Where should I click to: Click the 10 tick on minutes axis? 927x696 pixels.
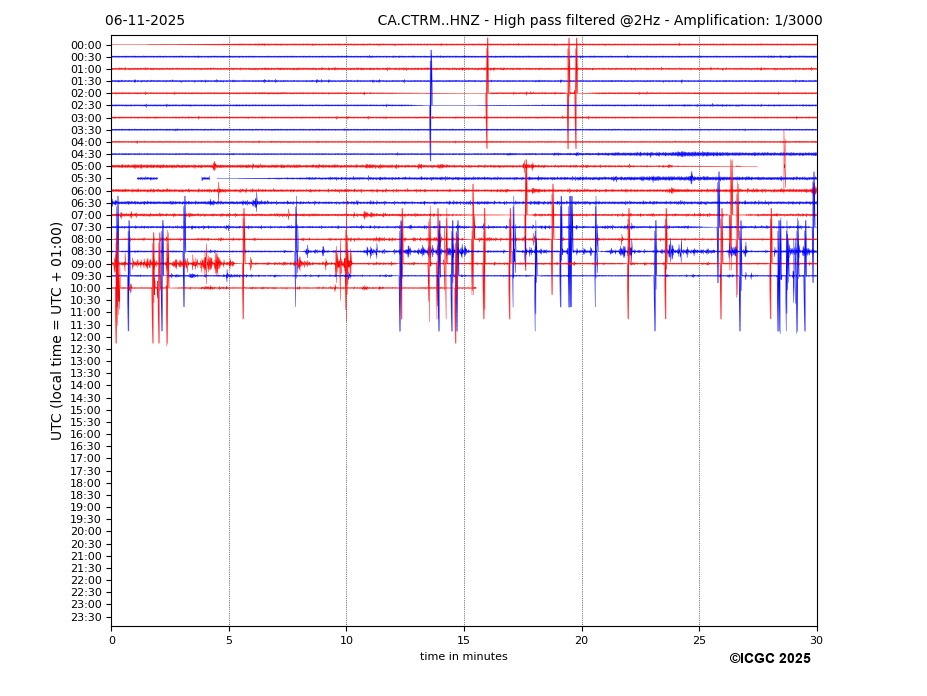pyautogui.click(x=347, y=640)
